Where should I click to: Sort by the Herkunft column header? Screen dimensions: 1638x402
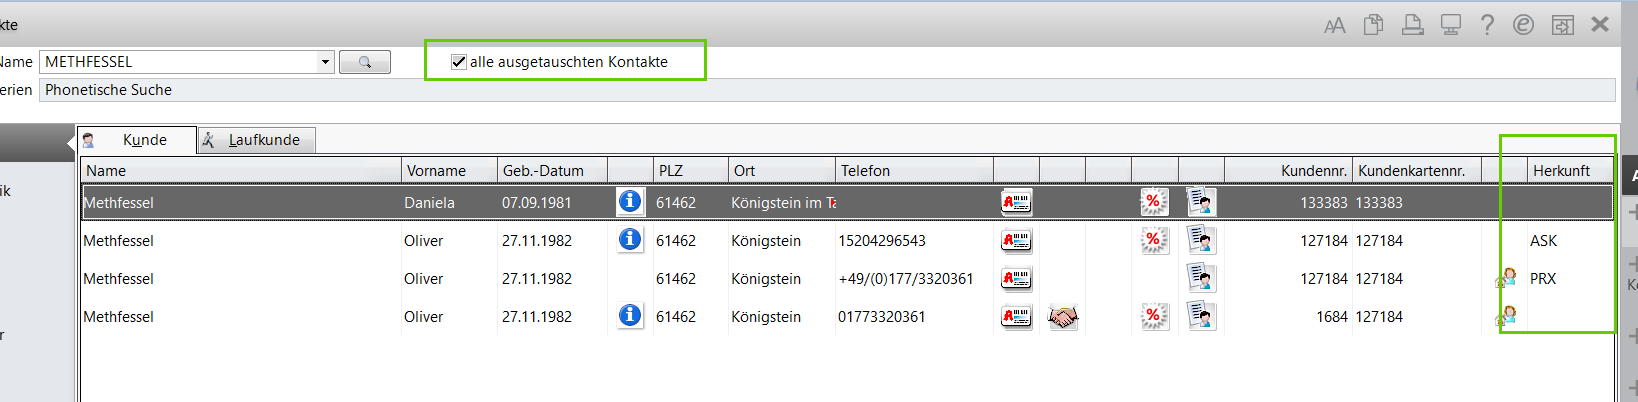coord(1561,171)
